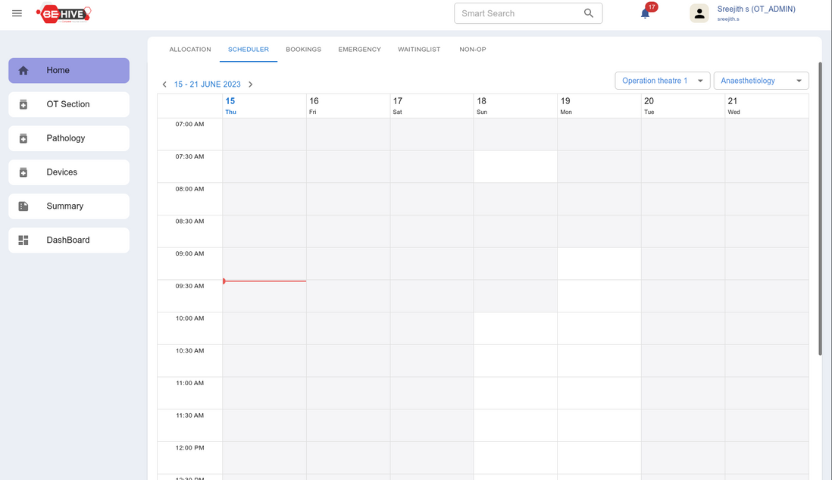
Task: Switch to the Waitinglist tab
Action: pyautogui.click(x=419, y=49)
